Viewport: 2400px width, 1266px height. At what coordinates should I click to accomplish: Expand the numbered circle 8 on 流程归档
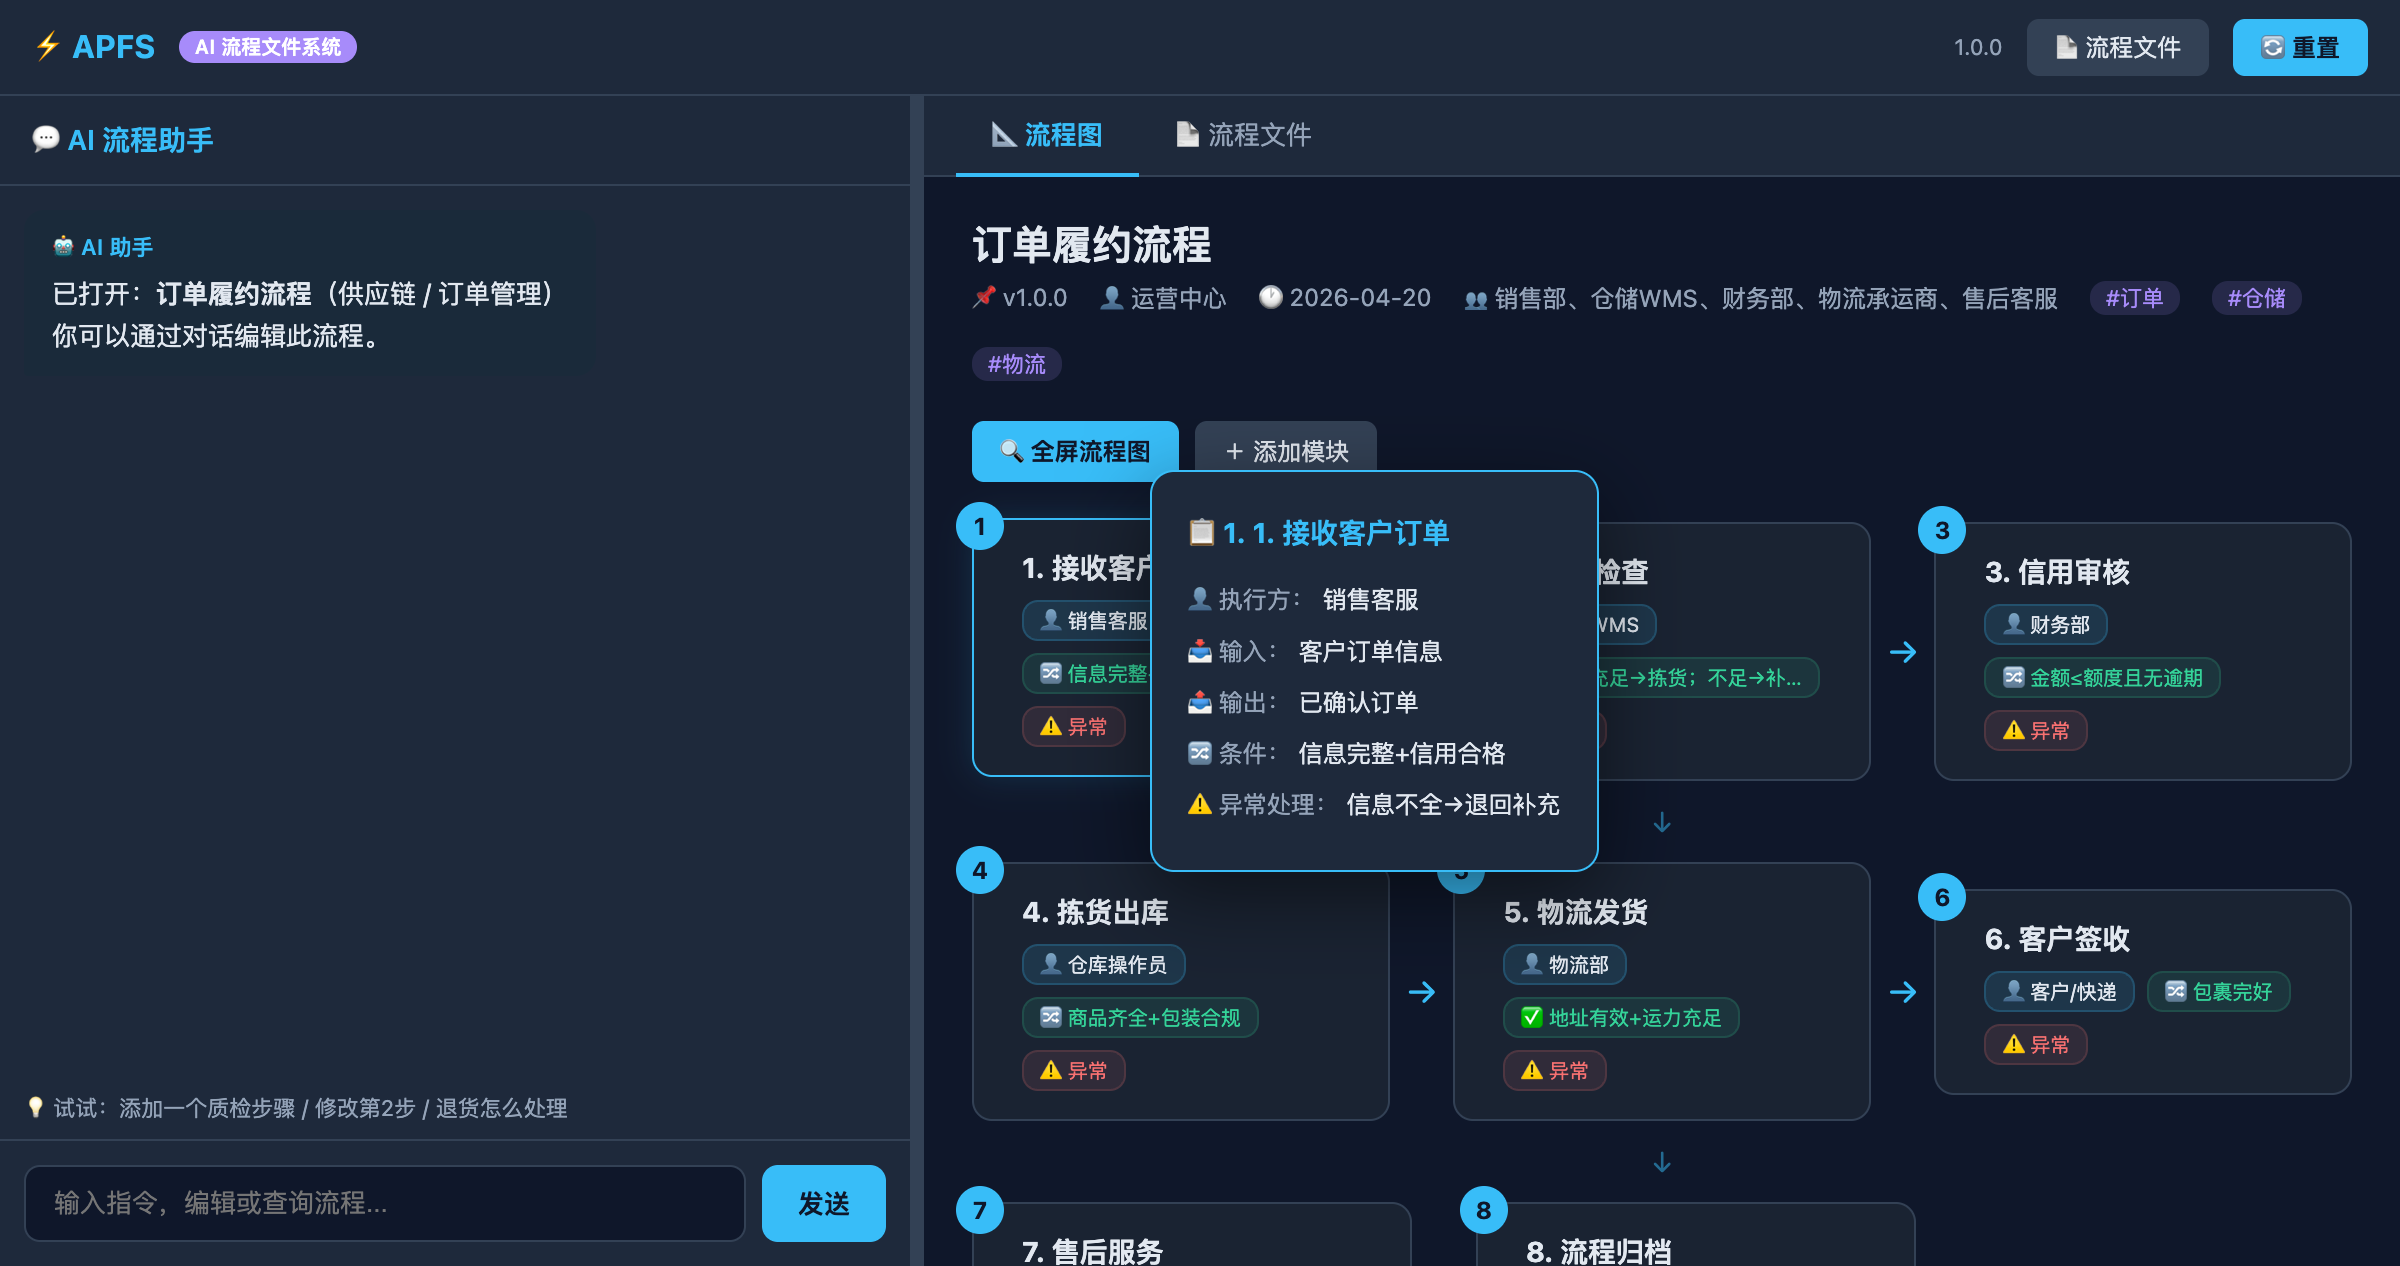pos(1484,1209)
